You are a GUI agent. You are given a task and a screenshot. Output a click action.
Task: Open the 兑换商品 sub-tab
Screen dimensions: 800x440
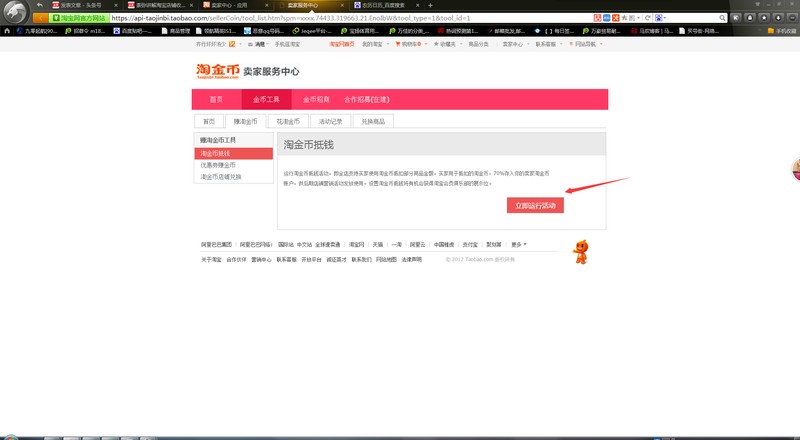click(373, 121)
